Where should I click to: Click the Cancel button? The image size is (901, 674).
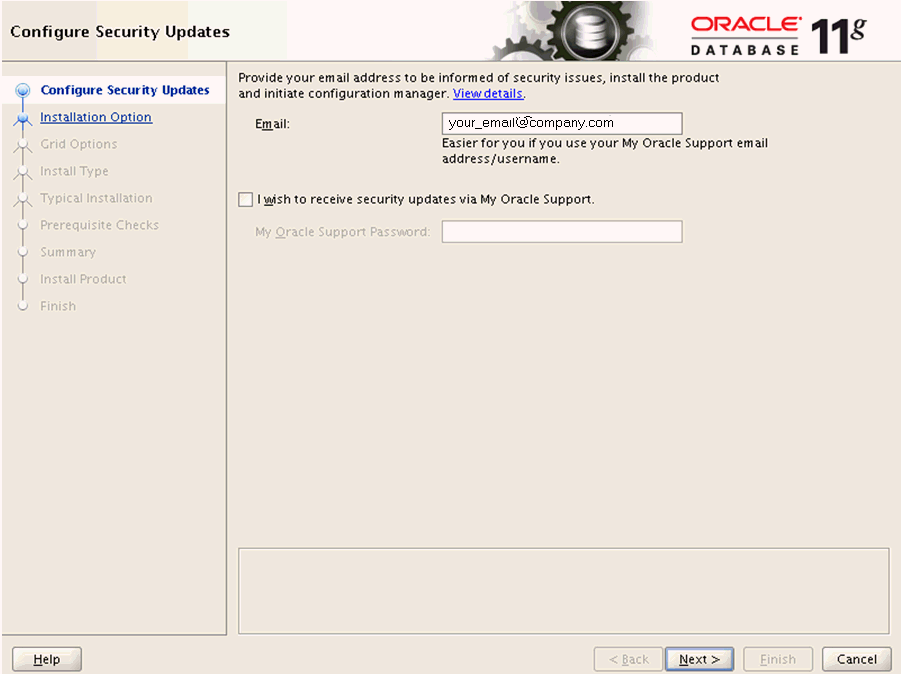click(x=856, y=658)
